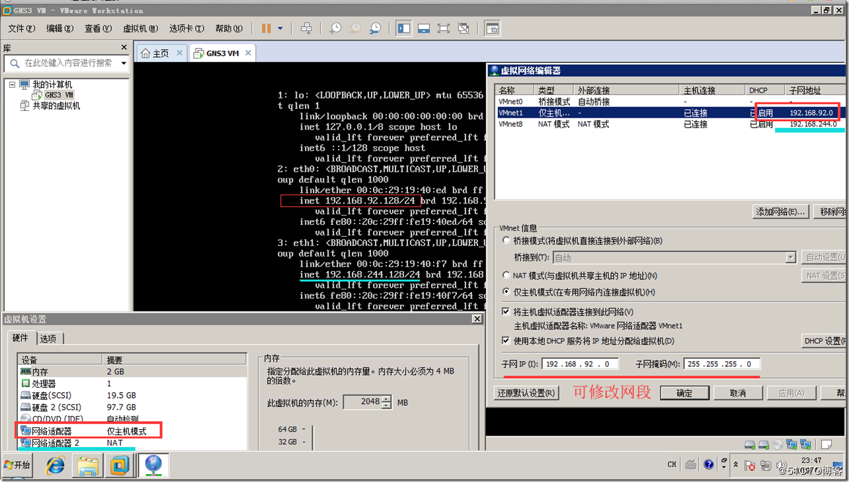The width and height of the screenshot is (849, 482).
Task: Toggle the thumbnail bar view icon
Action: coord(423,28)
